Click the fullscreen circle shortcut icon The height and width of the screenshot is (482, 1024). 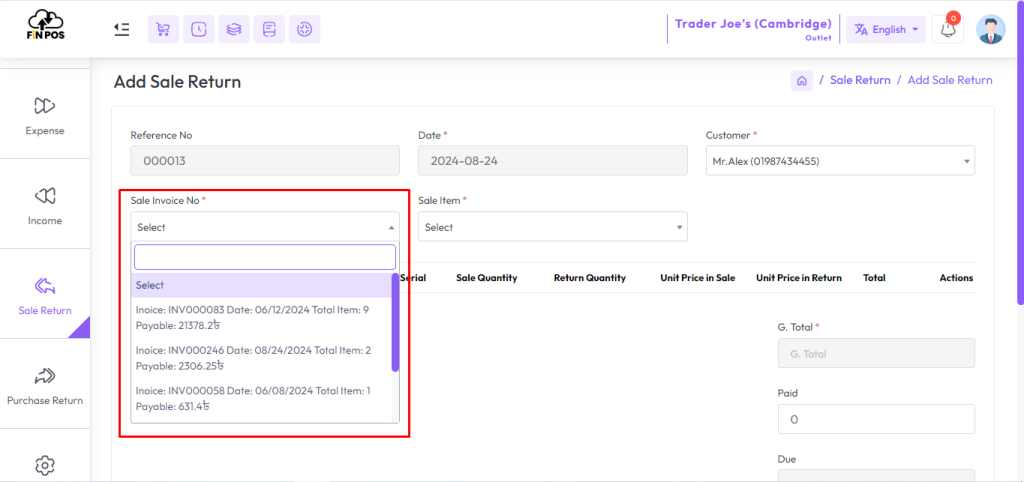(304, 29)
